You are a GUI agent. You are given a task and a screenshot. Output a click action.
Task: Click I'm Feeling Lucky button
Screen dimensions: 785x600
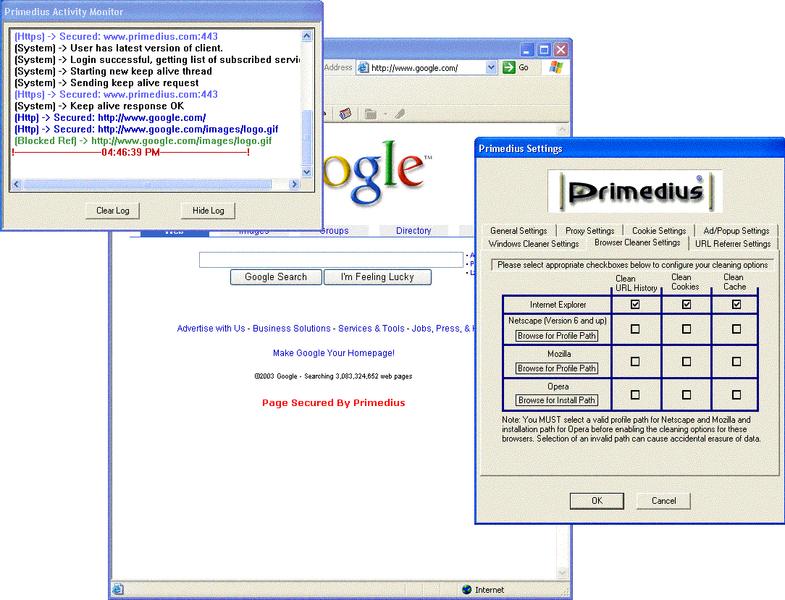tap(377, 277)
